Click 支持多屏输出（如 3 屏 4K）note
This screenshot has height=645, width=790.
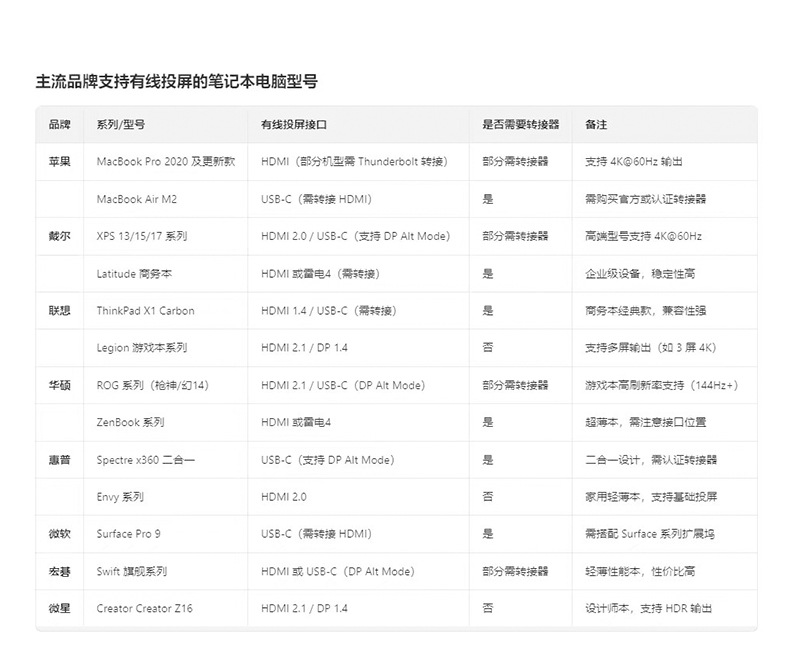650,348
